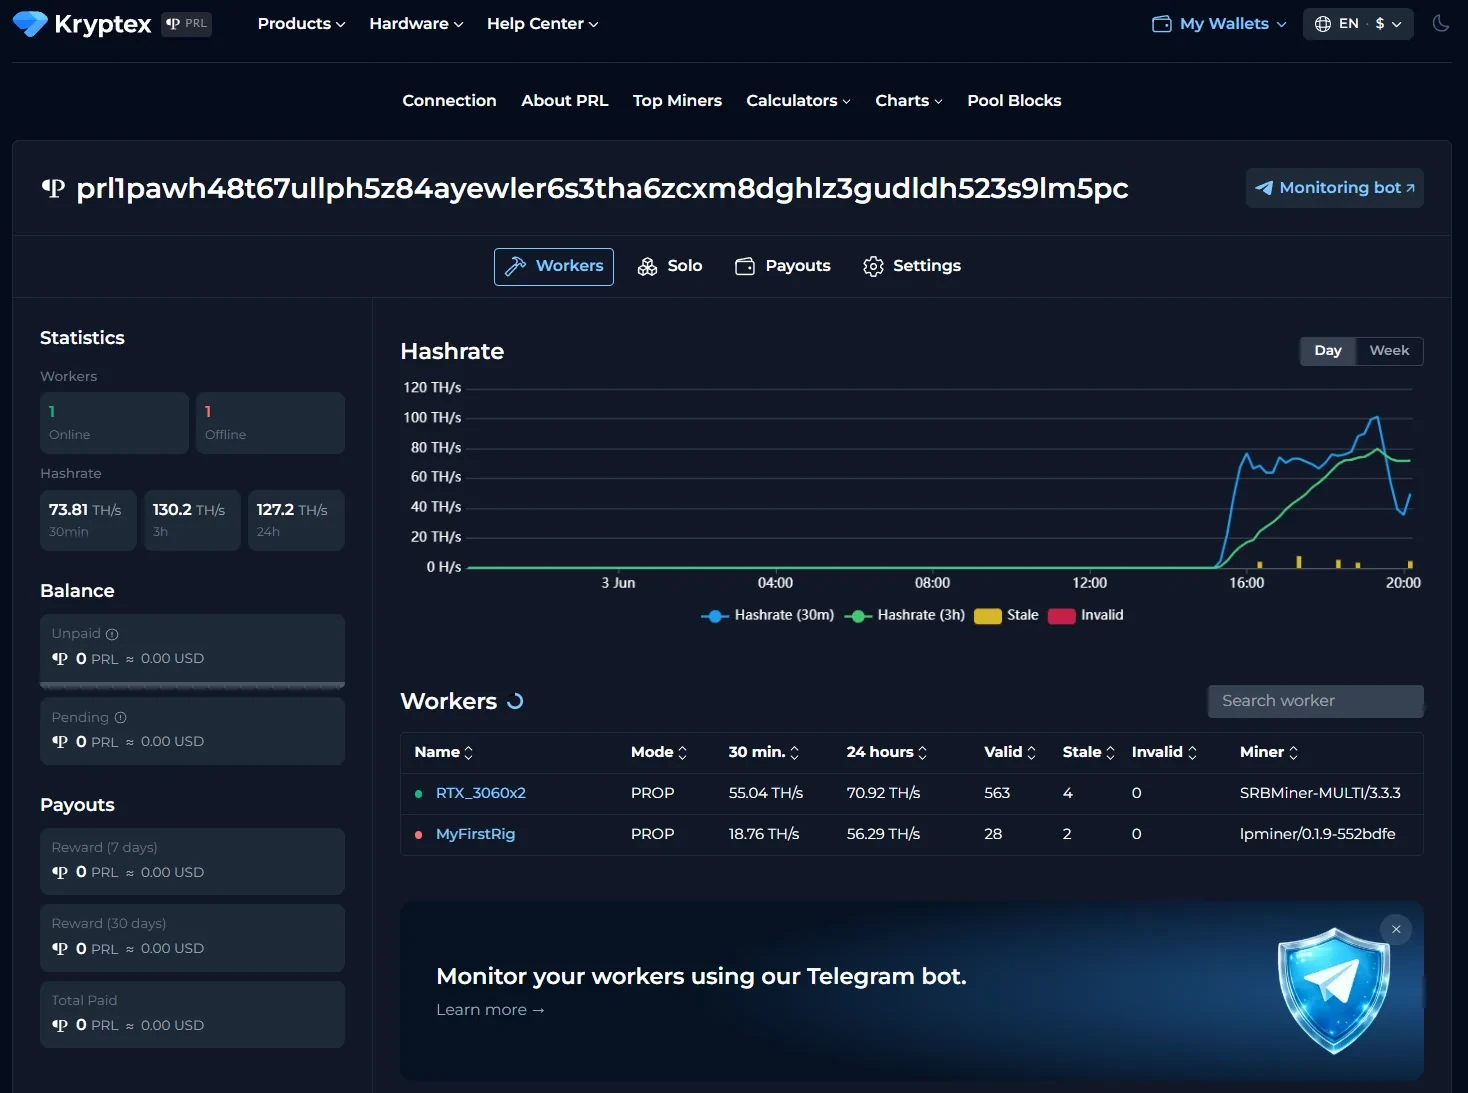The width and height of the screenshot is (1468, 1093).
Task: Expand the Calculators dropdown
Action: [x=798, y=101]
